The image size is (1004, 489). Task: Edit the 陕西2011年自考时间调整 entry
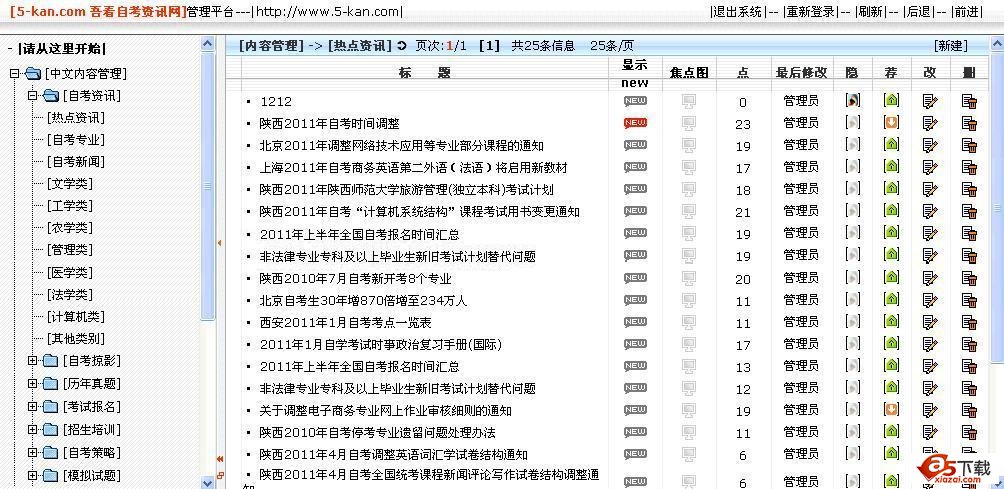(x=930, y=123)
